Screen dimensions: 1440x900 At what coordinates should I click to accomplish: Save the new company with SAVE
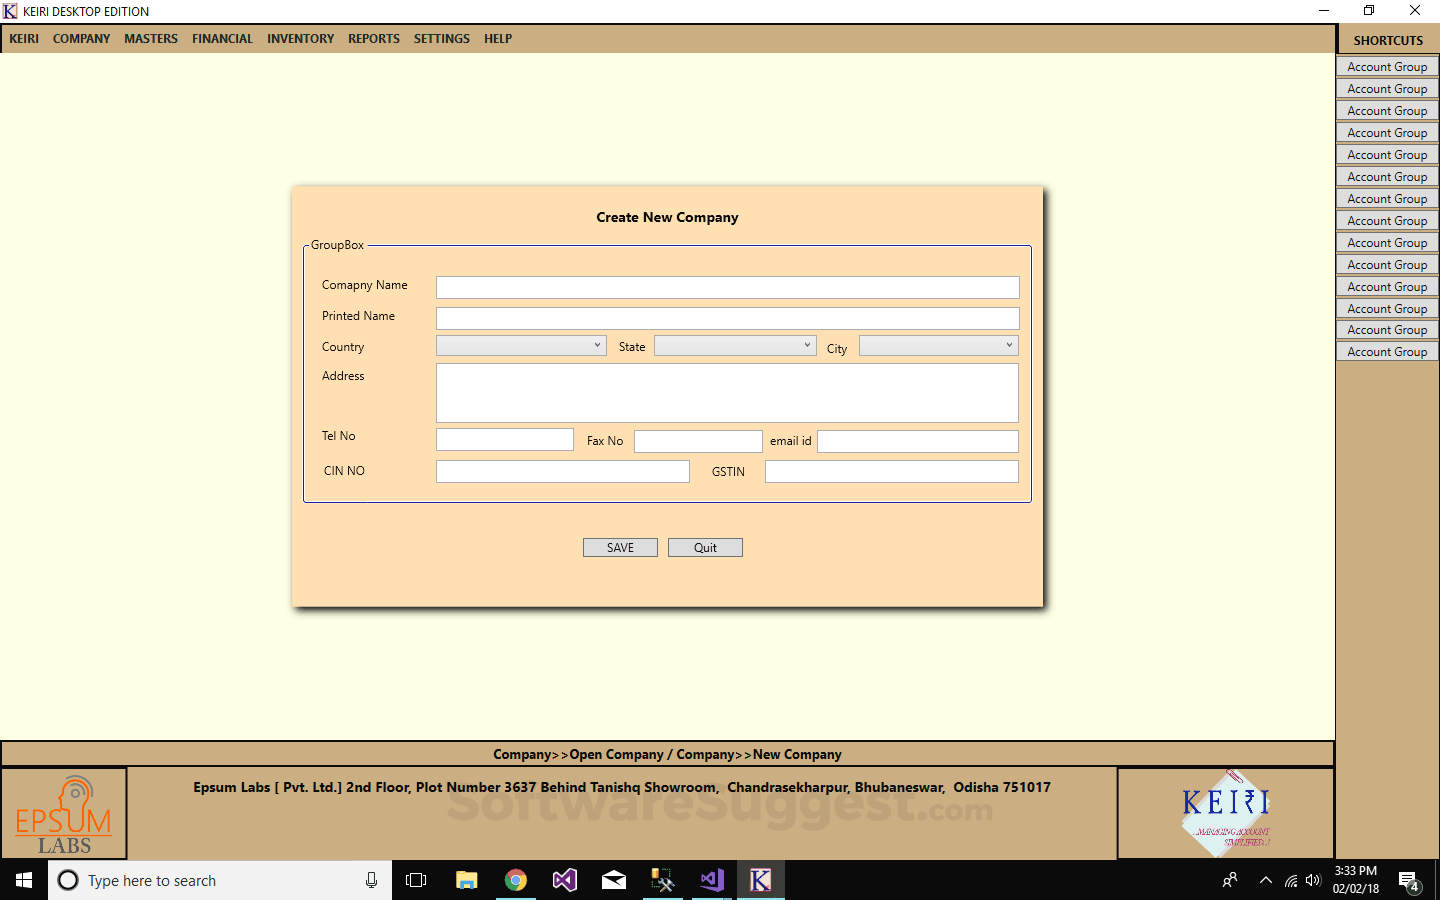(x=620, y=547)
